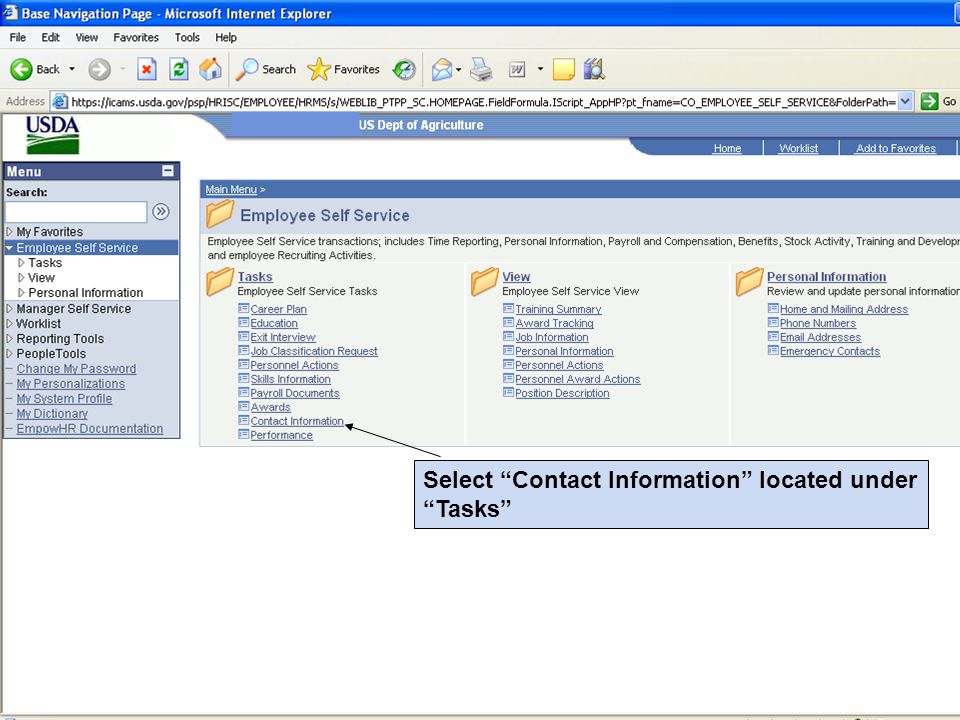Click the Stop loading icon

146,69
